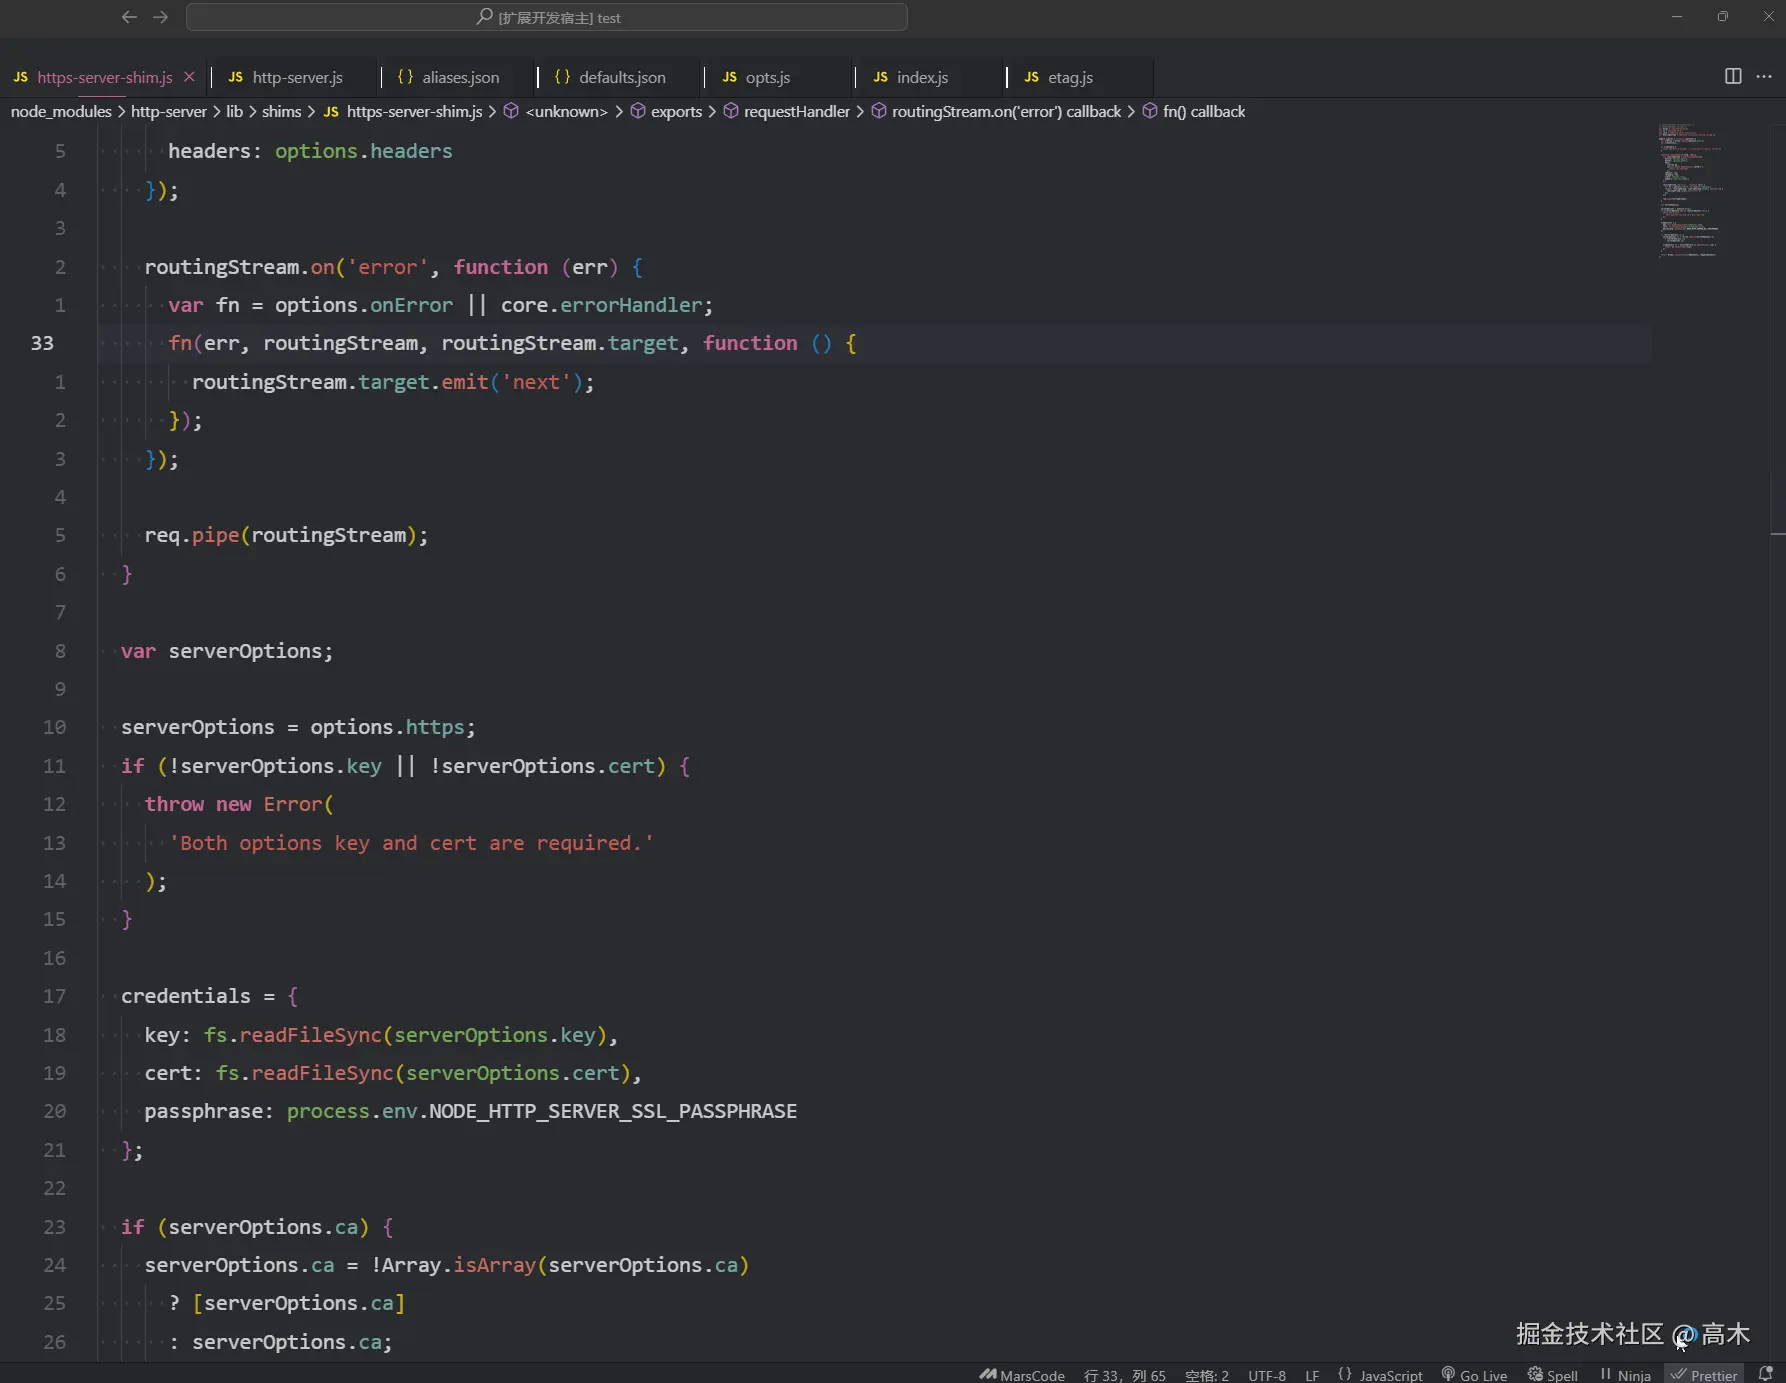Change the LF end-of-line sequence
Image resolution: width=1786 pixels, height=1383 pixels.
point(1312,1375)
